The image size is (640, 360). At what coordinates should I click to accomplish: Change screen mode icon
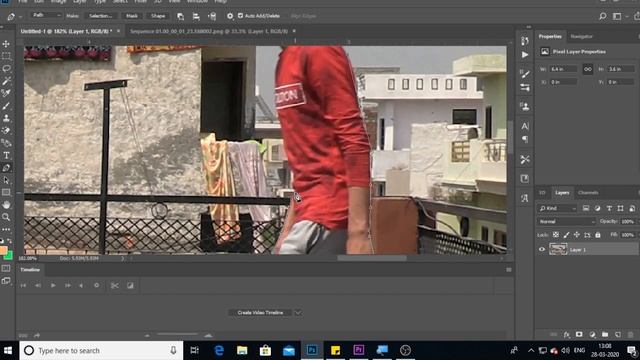pos(6,281)
